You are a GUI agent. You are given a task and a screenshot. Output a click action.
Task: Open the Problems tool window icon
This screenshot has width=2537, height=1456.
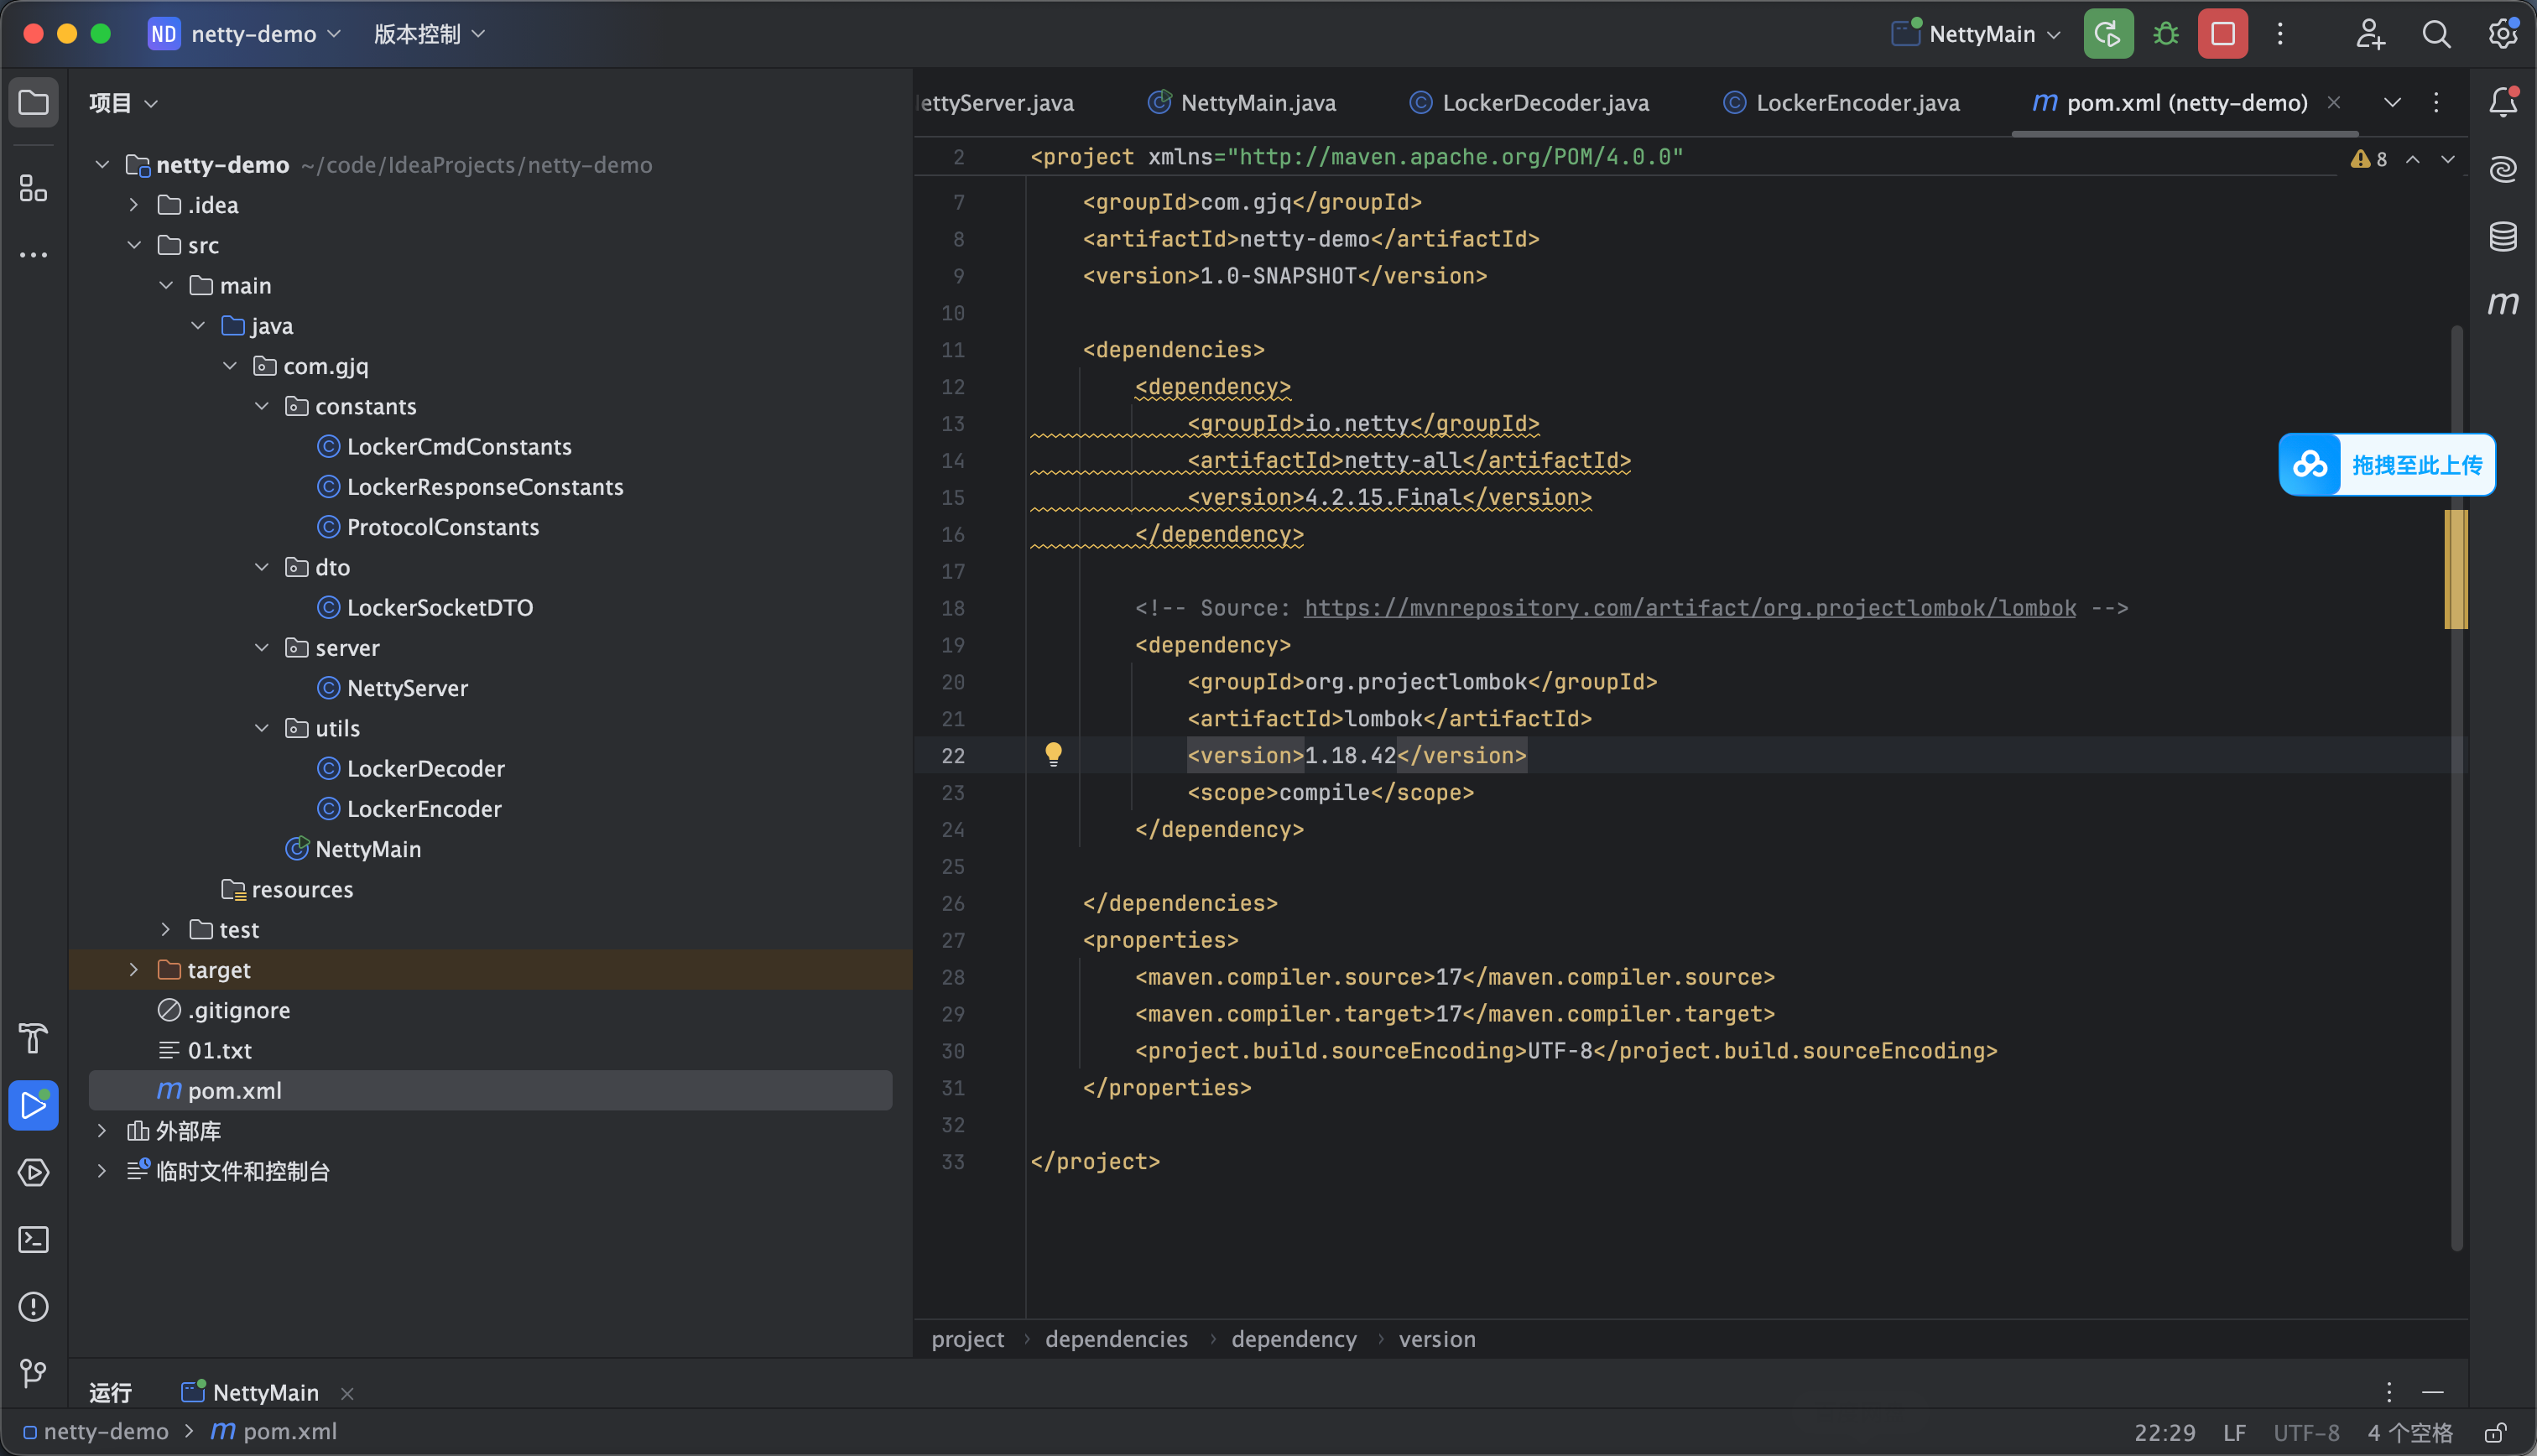pyautogui.click(x=34, y=1306)
